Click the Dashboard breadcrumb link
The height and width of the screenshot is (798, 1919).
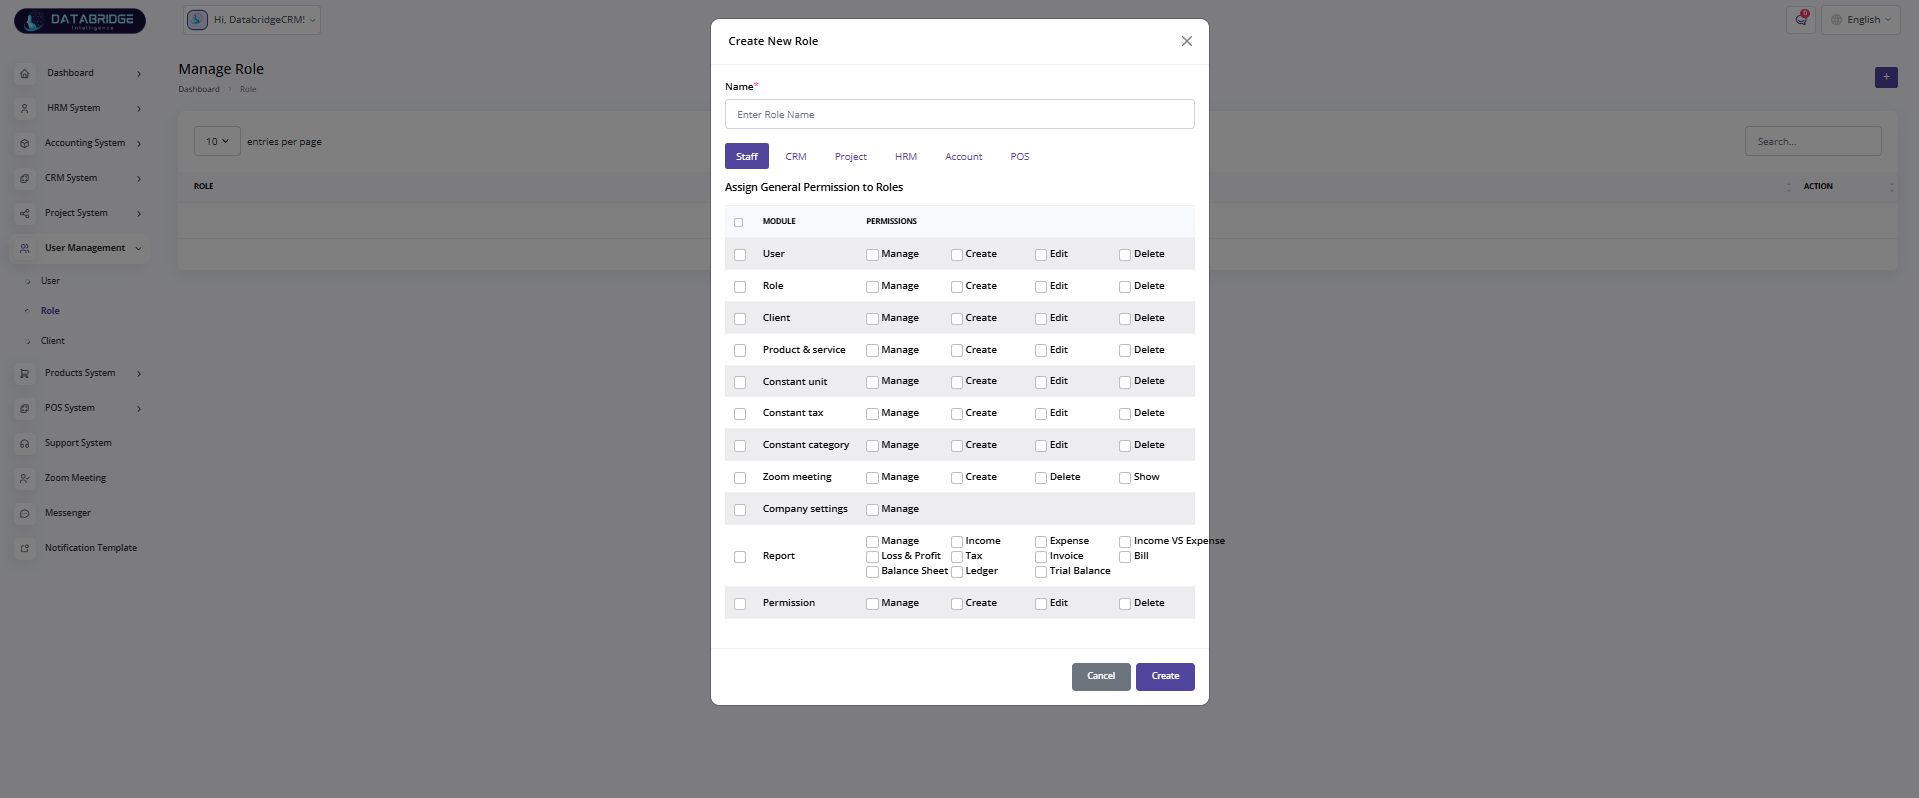pyautogui.click(x=199, y=89)
